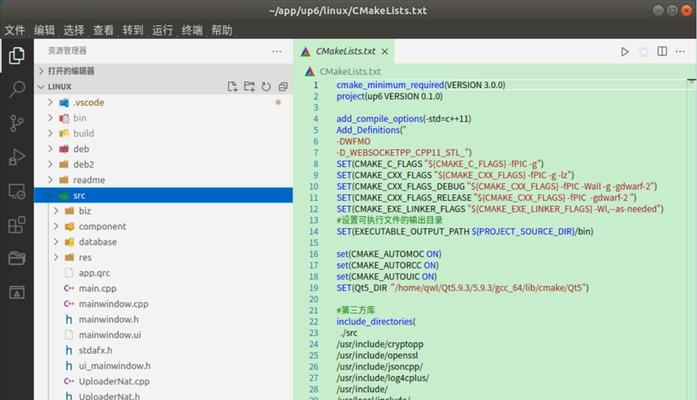Click CMakeLists.txt in the breadcrumb bar
The height and width of the screenshot is (400, 697).
coord(350,71)
